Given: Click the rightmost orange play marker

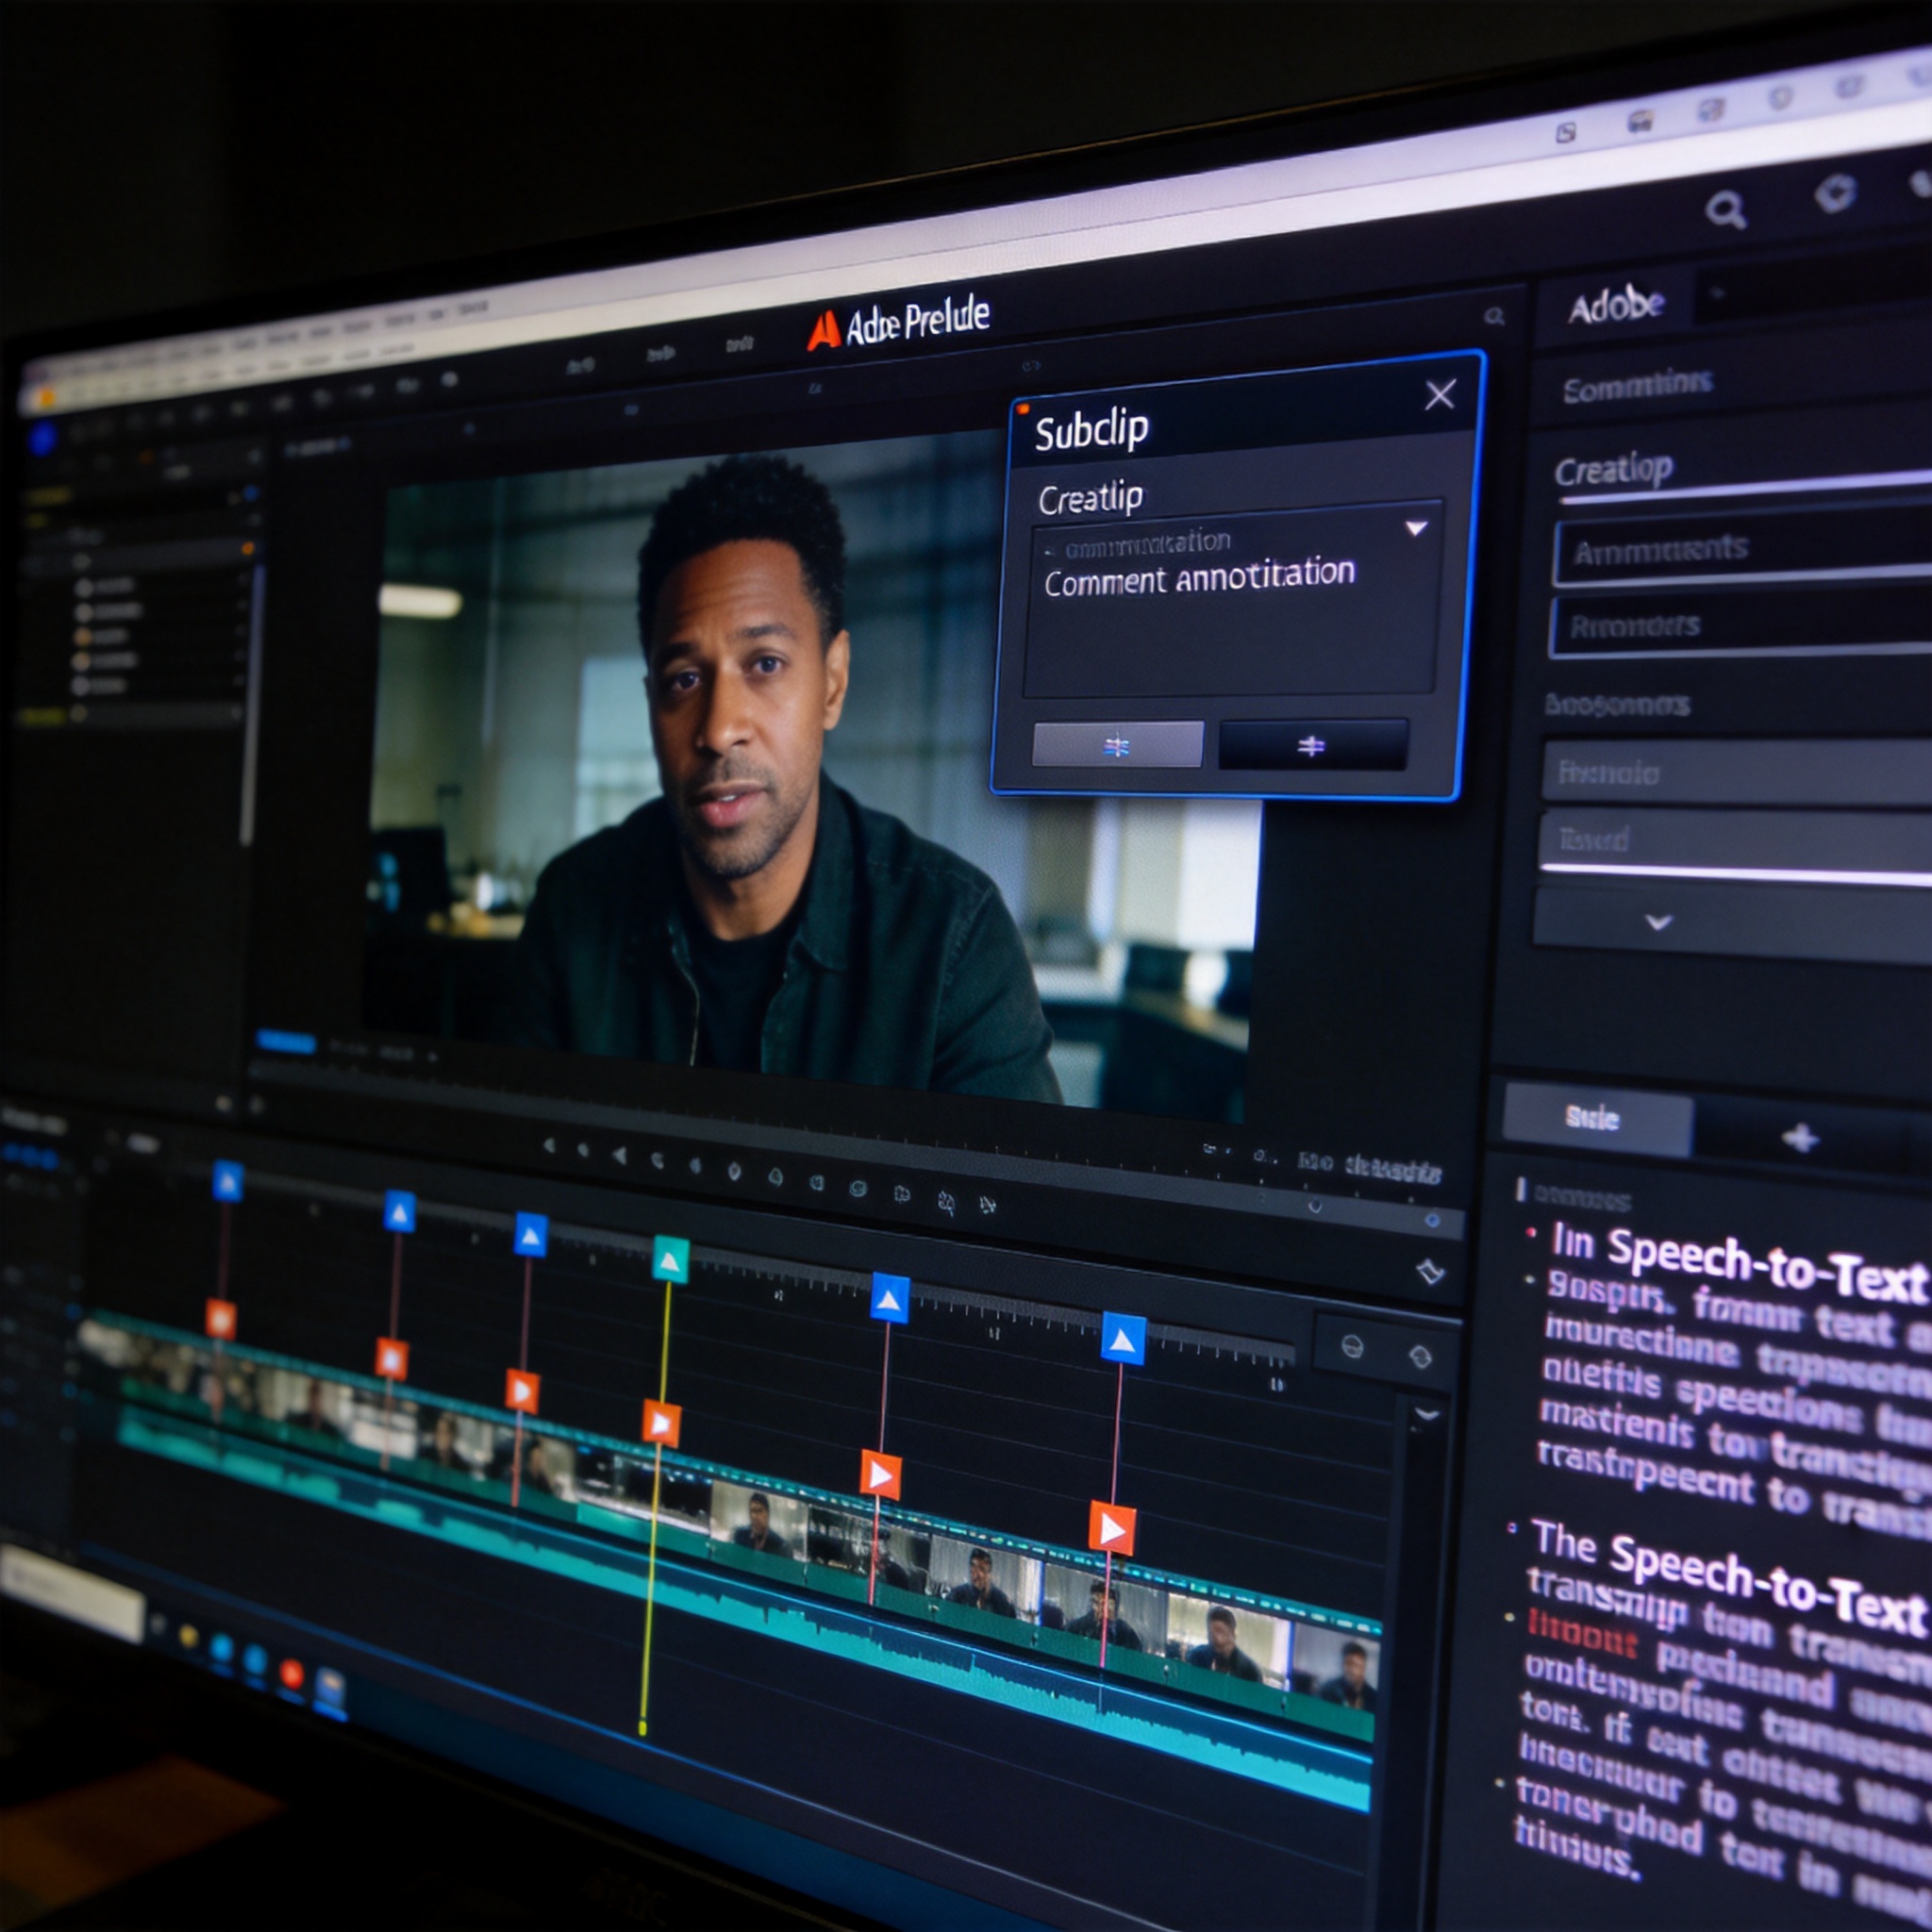Looking at the screenshot, I should (1112, 1528).
